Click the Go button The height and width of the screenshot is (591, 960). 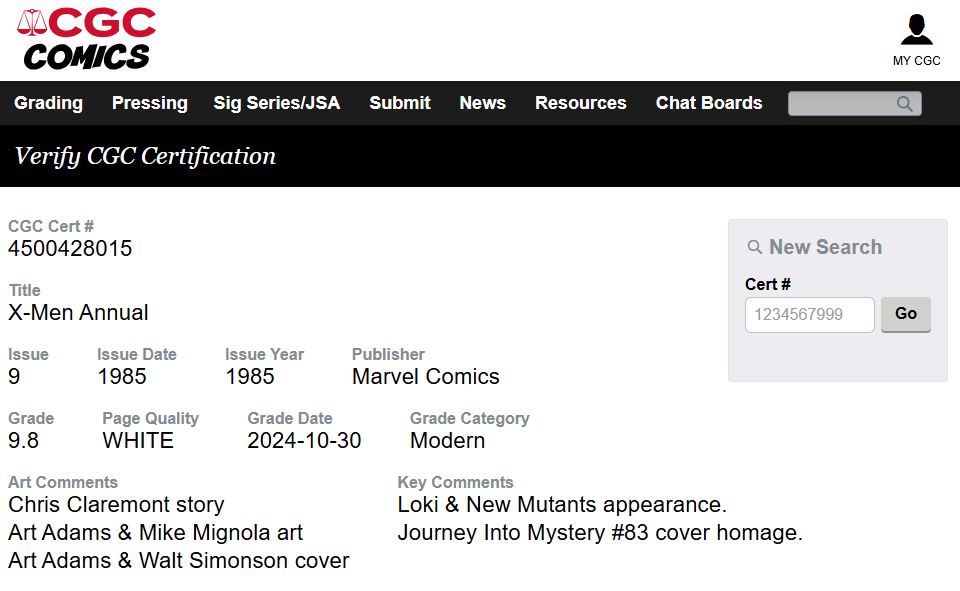pos(906,314)
